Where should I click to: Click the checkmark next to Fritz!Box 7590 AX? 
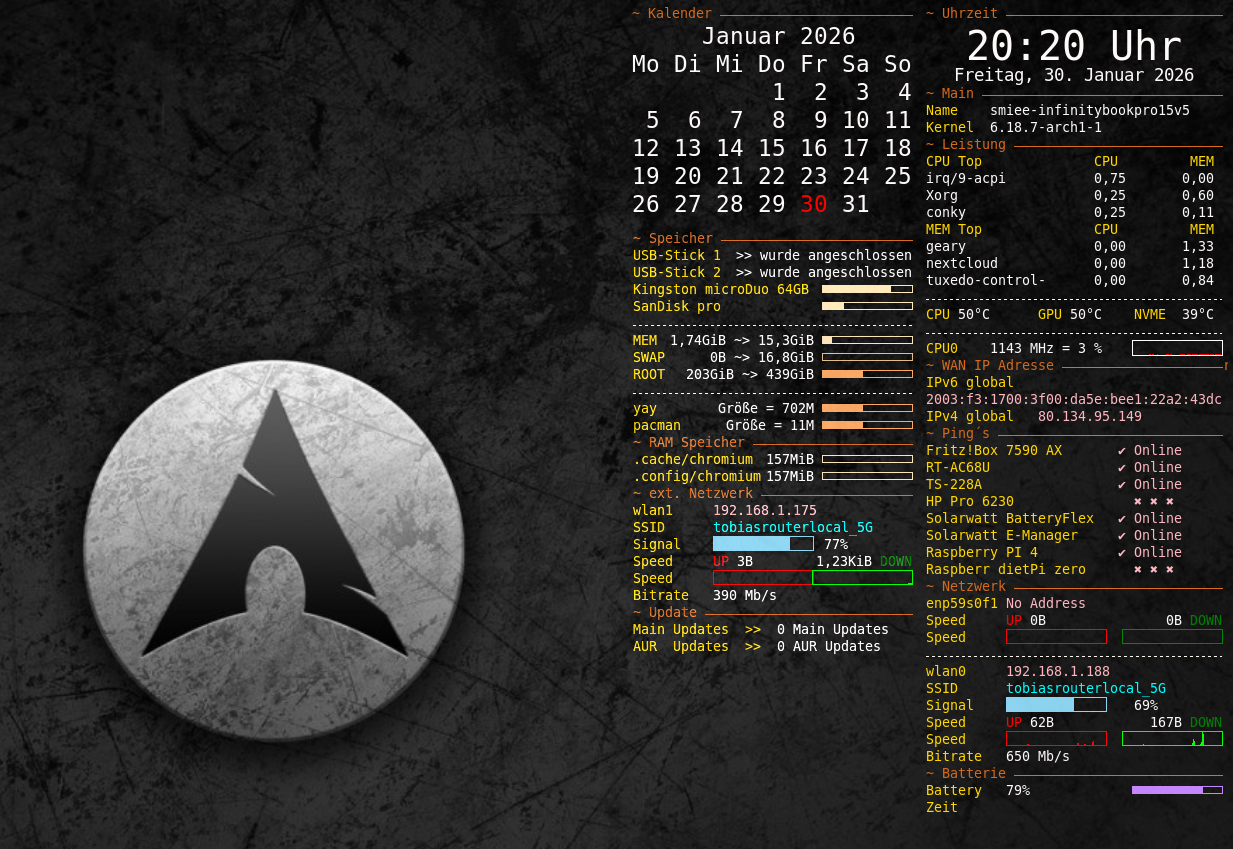tap(1122, 451)
